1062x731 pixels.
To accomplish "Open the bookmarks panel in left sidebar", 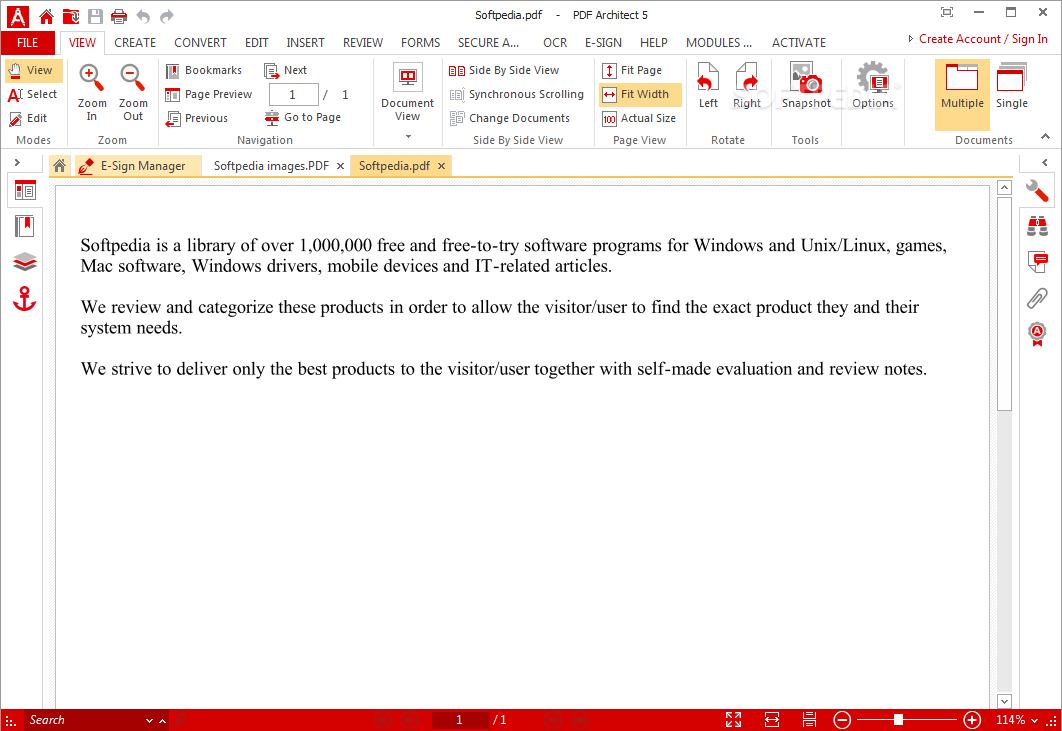I will (25, 226).
